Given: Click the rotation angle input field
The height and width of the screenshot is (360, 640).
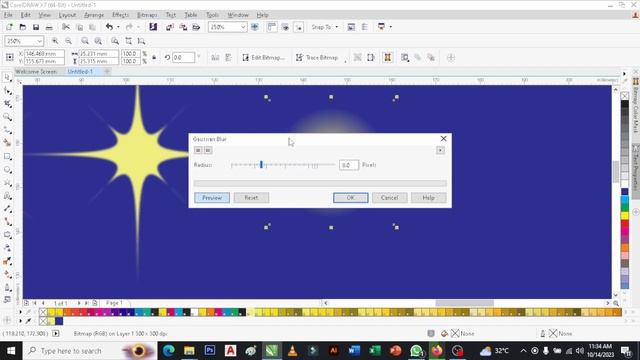Looking at the screenshot, I should pyautogui.click(x=183, y=58).
